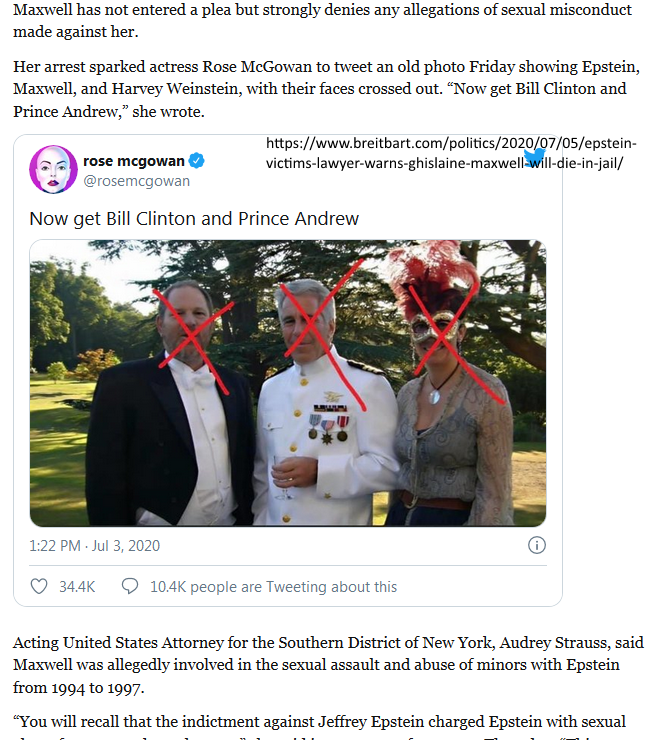Like the tweet via heart icon
Screen dimensions: 659x740
(x=39, y=586)
